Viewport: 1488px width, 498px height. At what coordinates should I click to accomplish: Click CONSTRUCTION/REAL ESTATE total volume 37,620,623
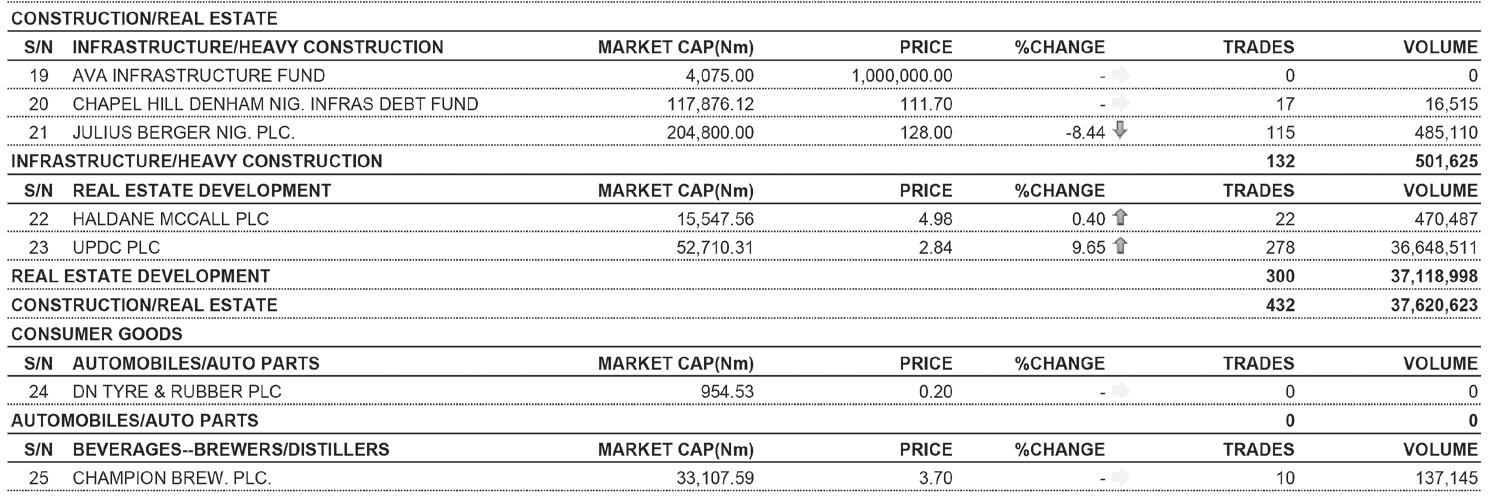(1433, 304)
